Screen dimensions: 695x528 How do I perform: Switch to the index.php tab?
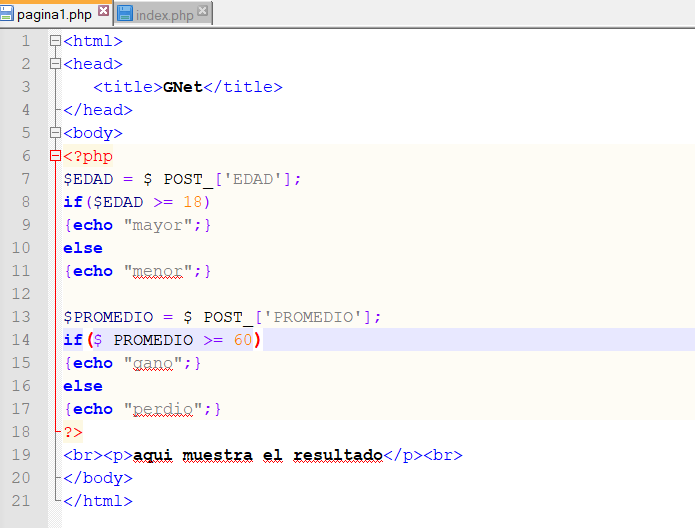point(164,15)
